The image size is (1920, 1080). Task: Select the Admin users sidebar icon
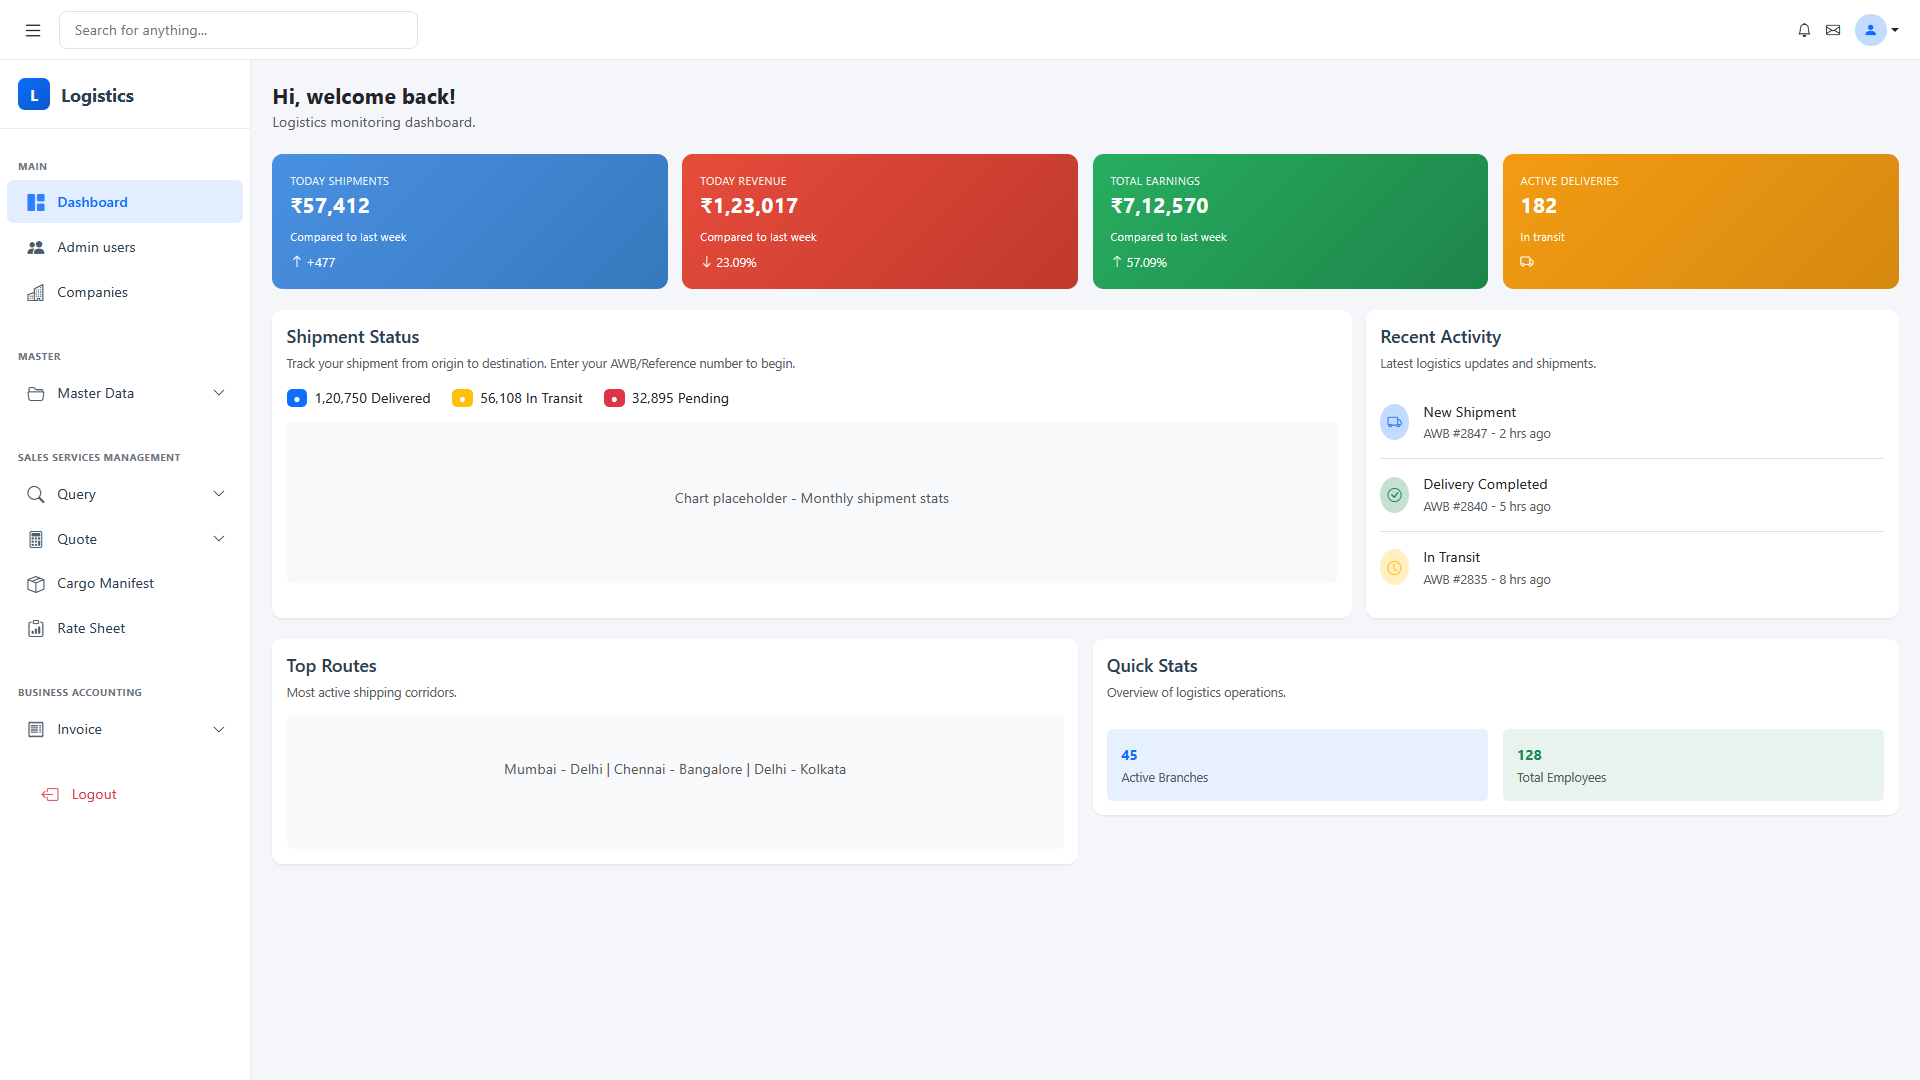36,247
